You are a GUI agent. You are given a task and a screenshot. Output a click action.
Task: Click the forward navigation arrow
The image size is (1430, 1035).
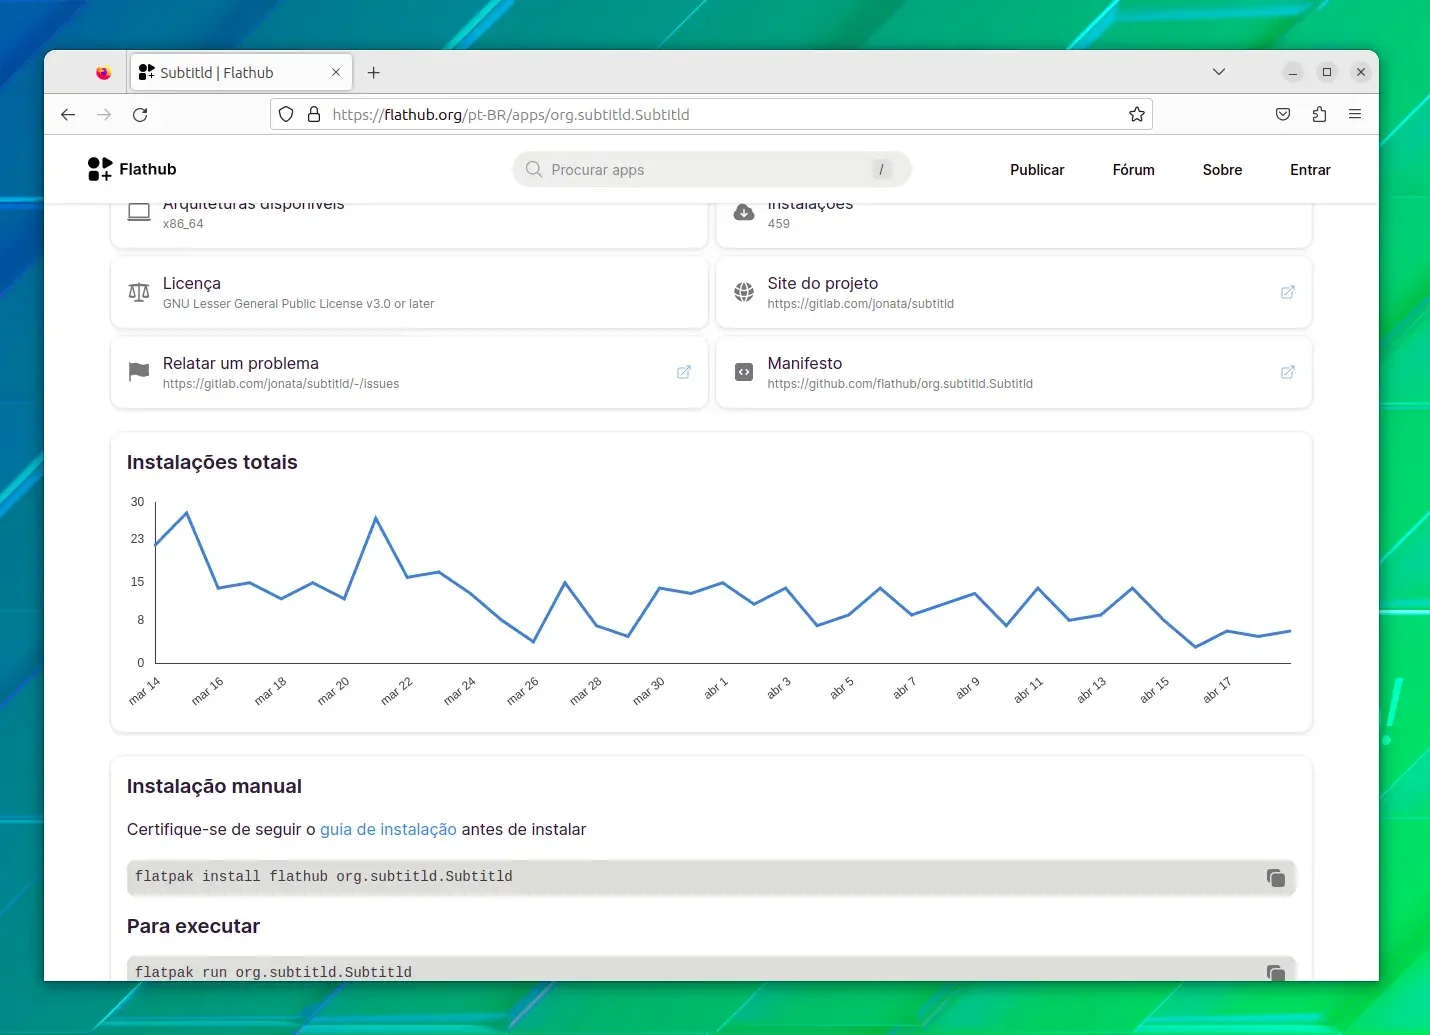[104, 114]
